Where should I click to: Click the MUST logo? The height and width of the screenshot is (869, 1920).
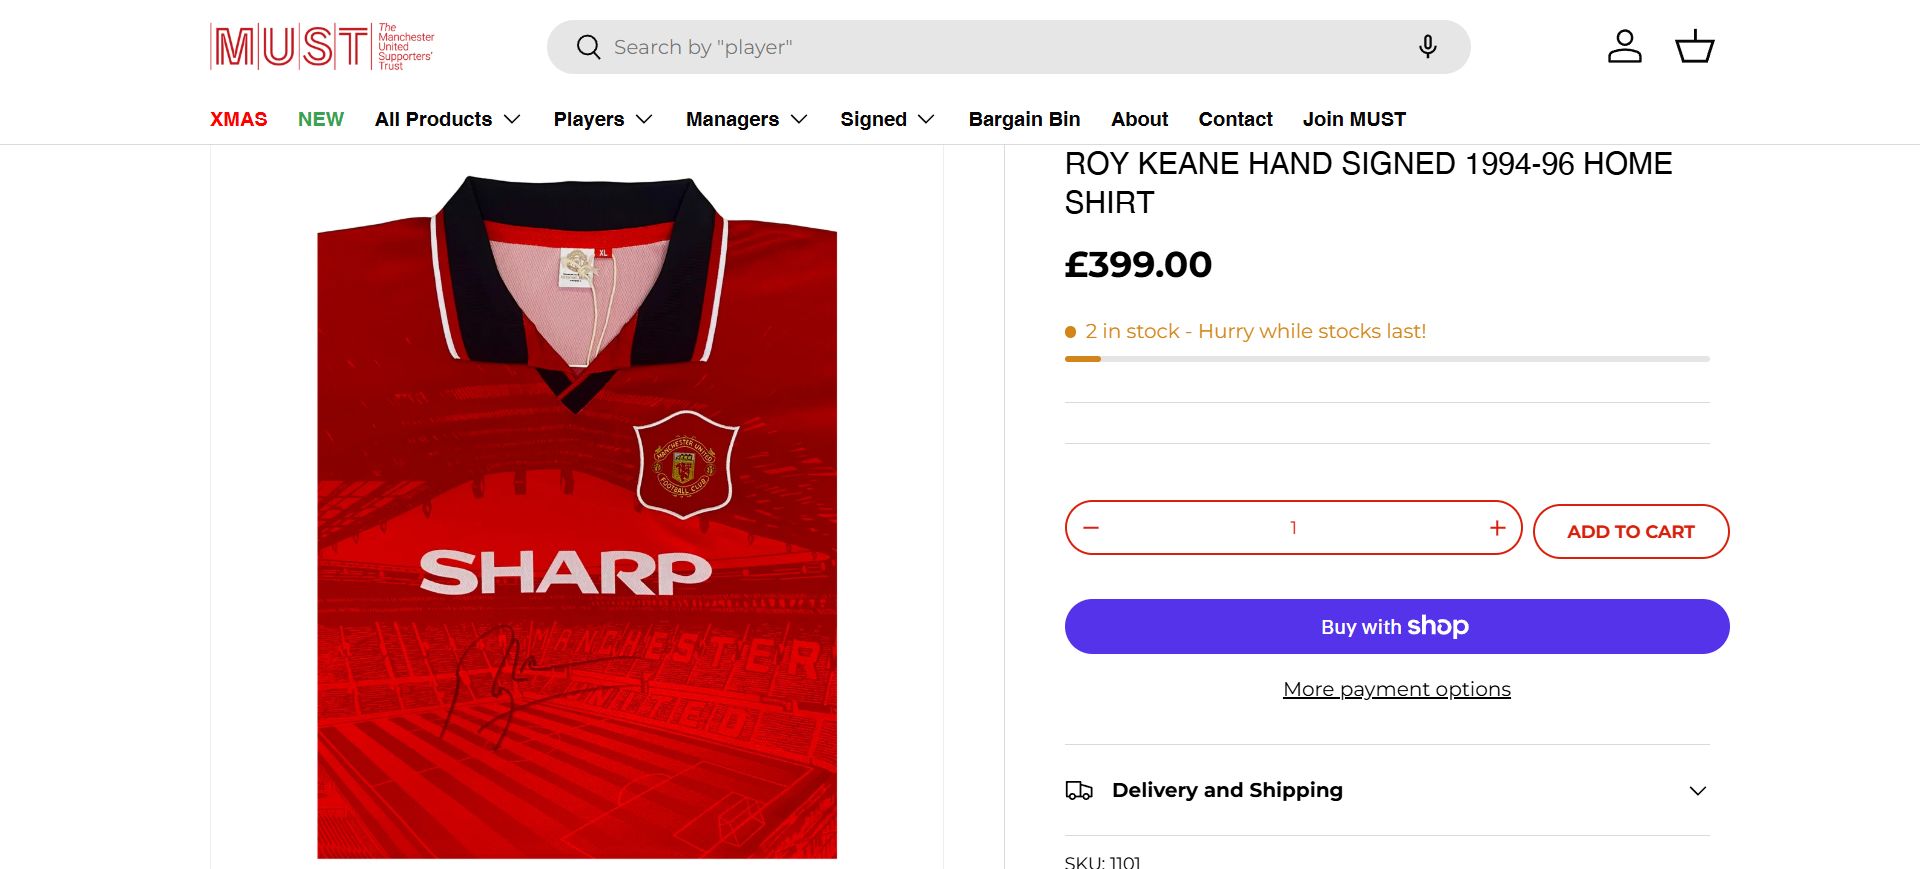(x=322, y=47)
